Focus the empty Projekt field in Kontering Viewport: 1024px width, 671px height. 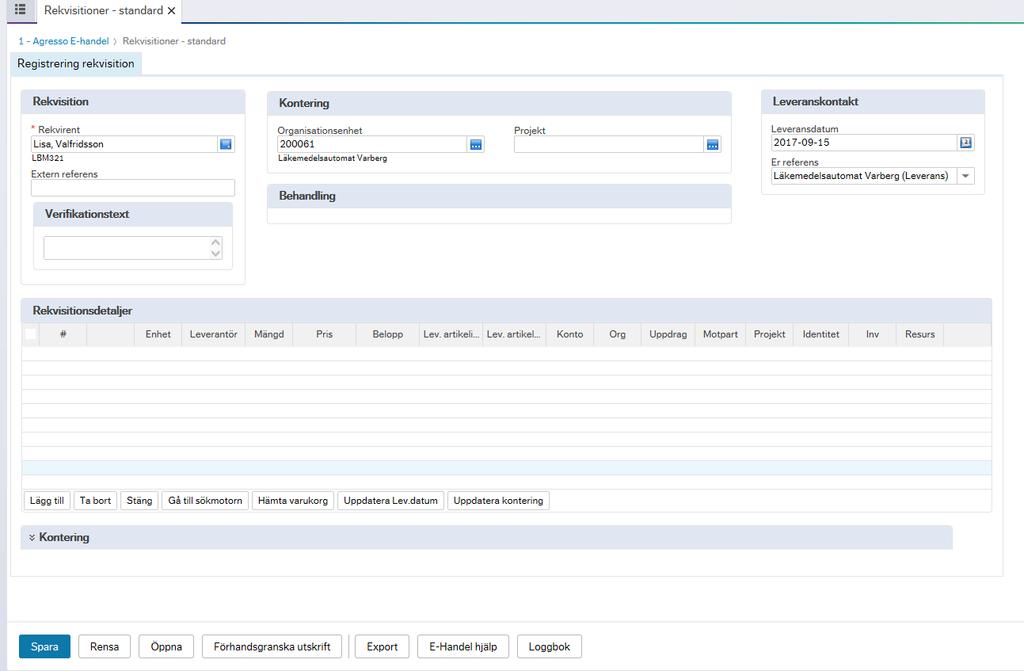coord(609,144)
